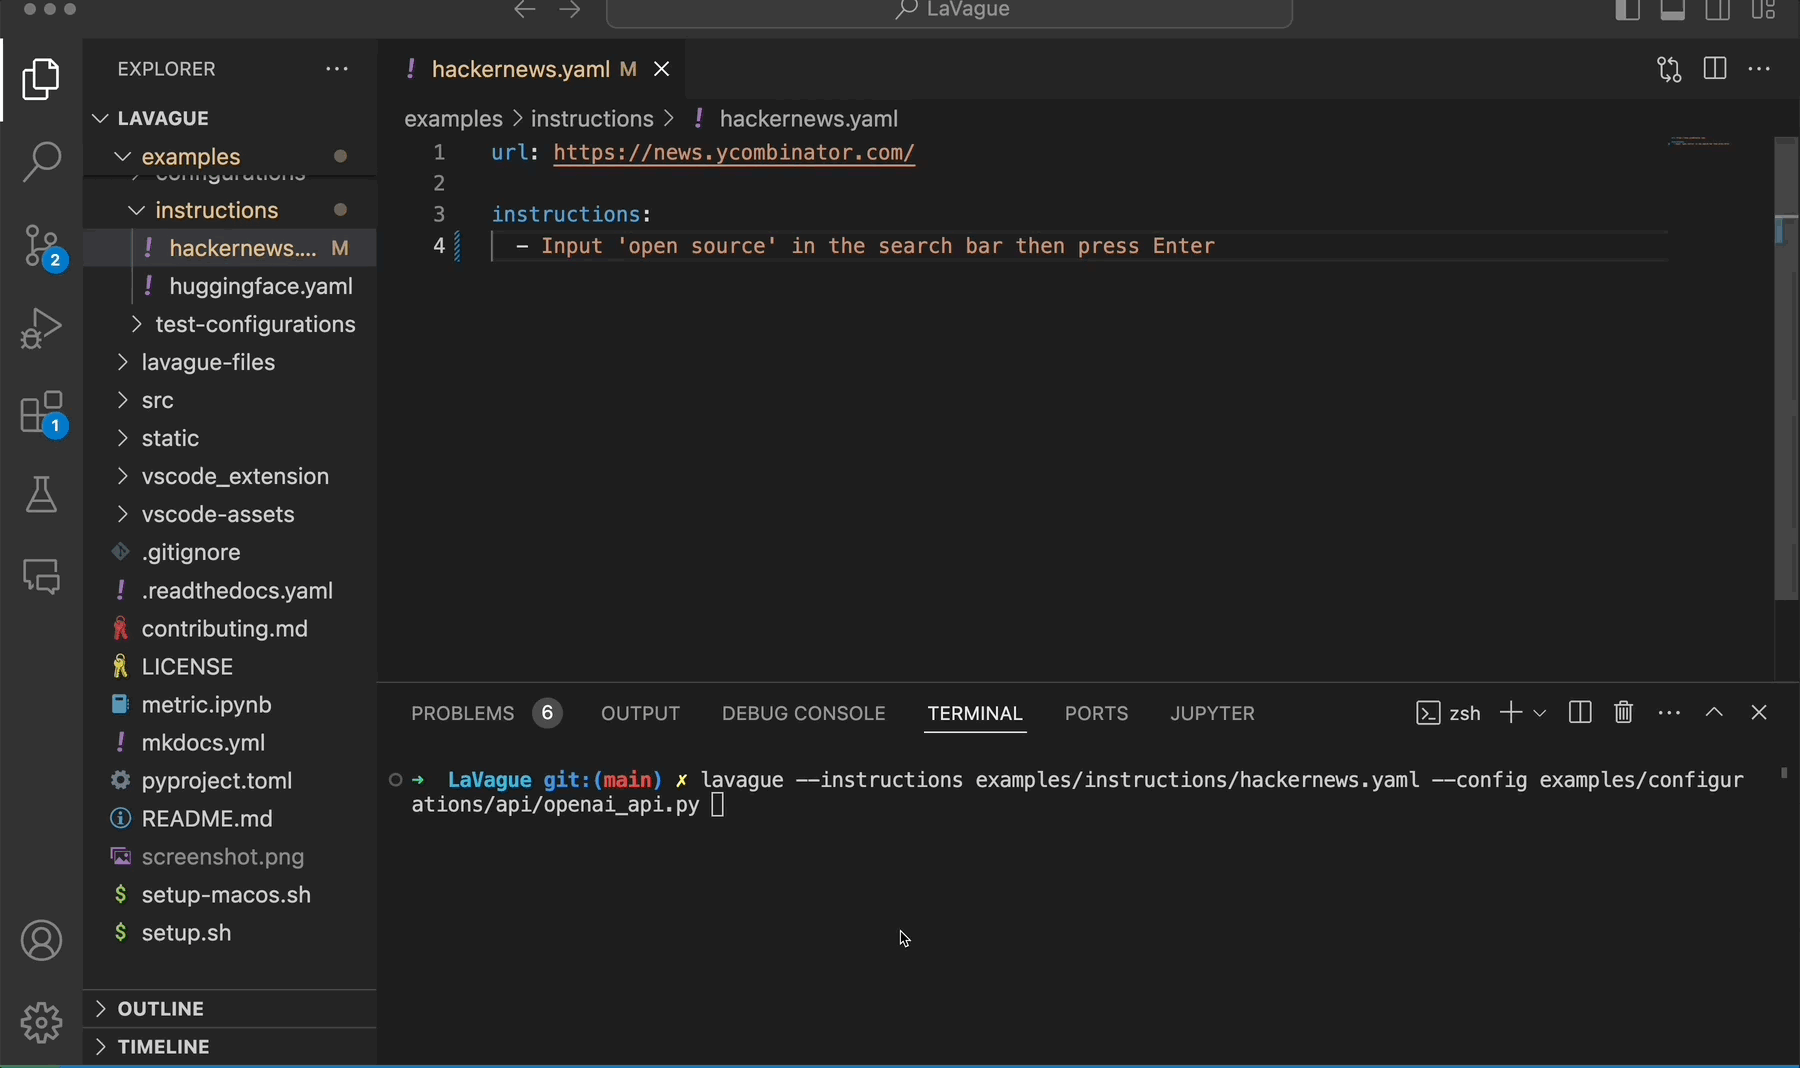
Task: Open the Extensions view with 1 badge
Action: [x=43, y=412]
